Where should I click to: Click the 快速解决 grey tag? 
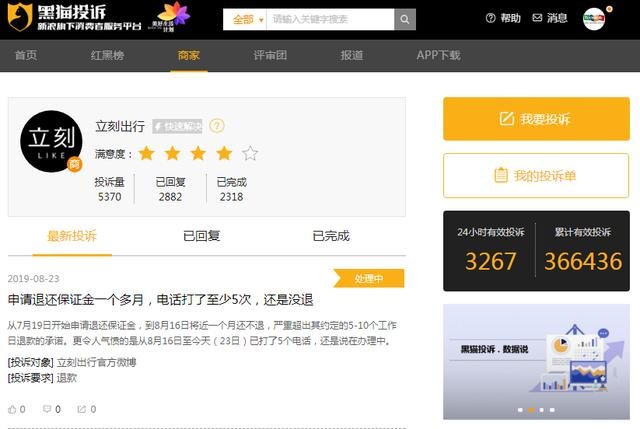tap(177, 126)
